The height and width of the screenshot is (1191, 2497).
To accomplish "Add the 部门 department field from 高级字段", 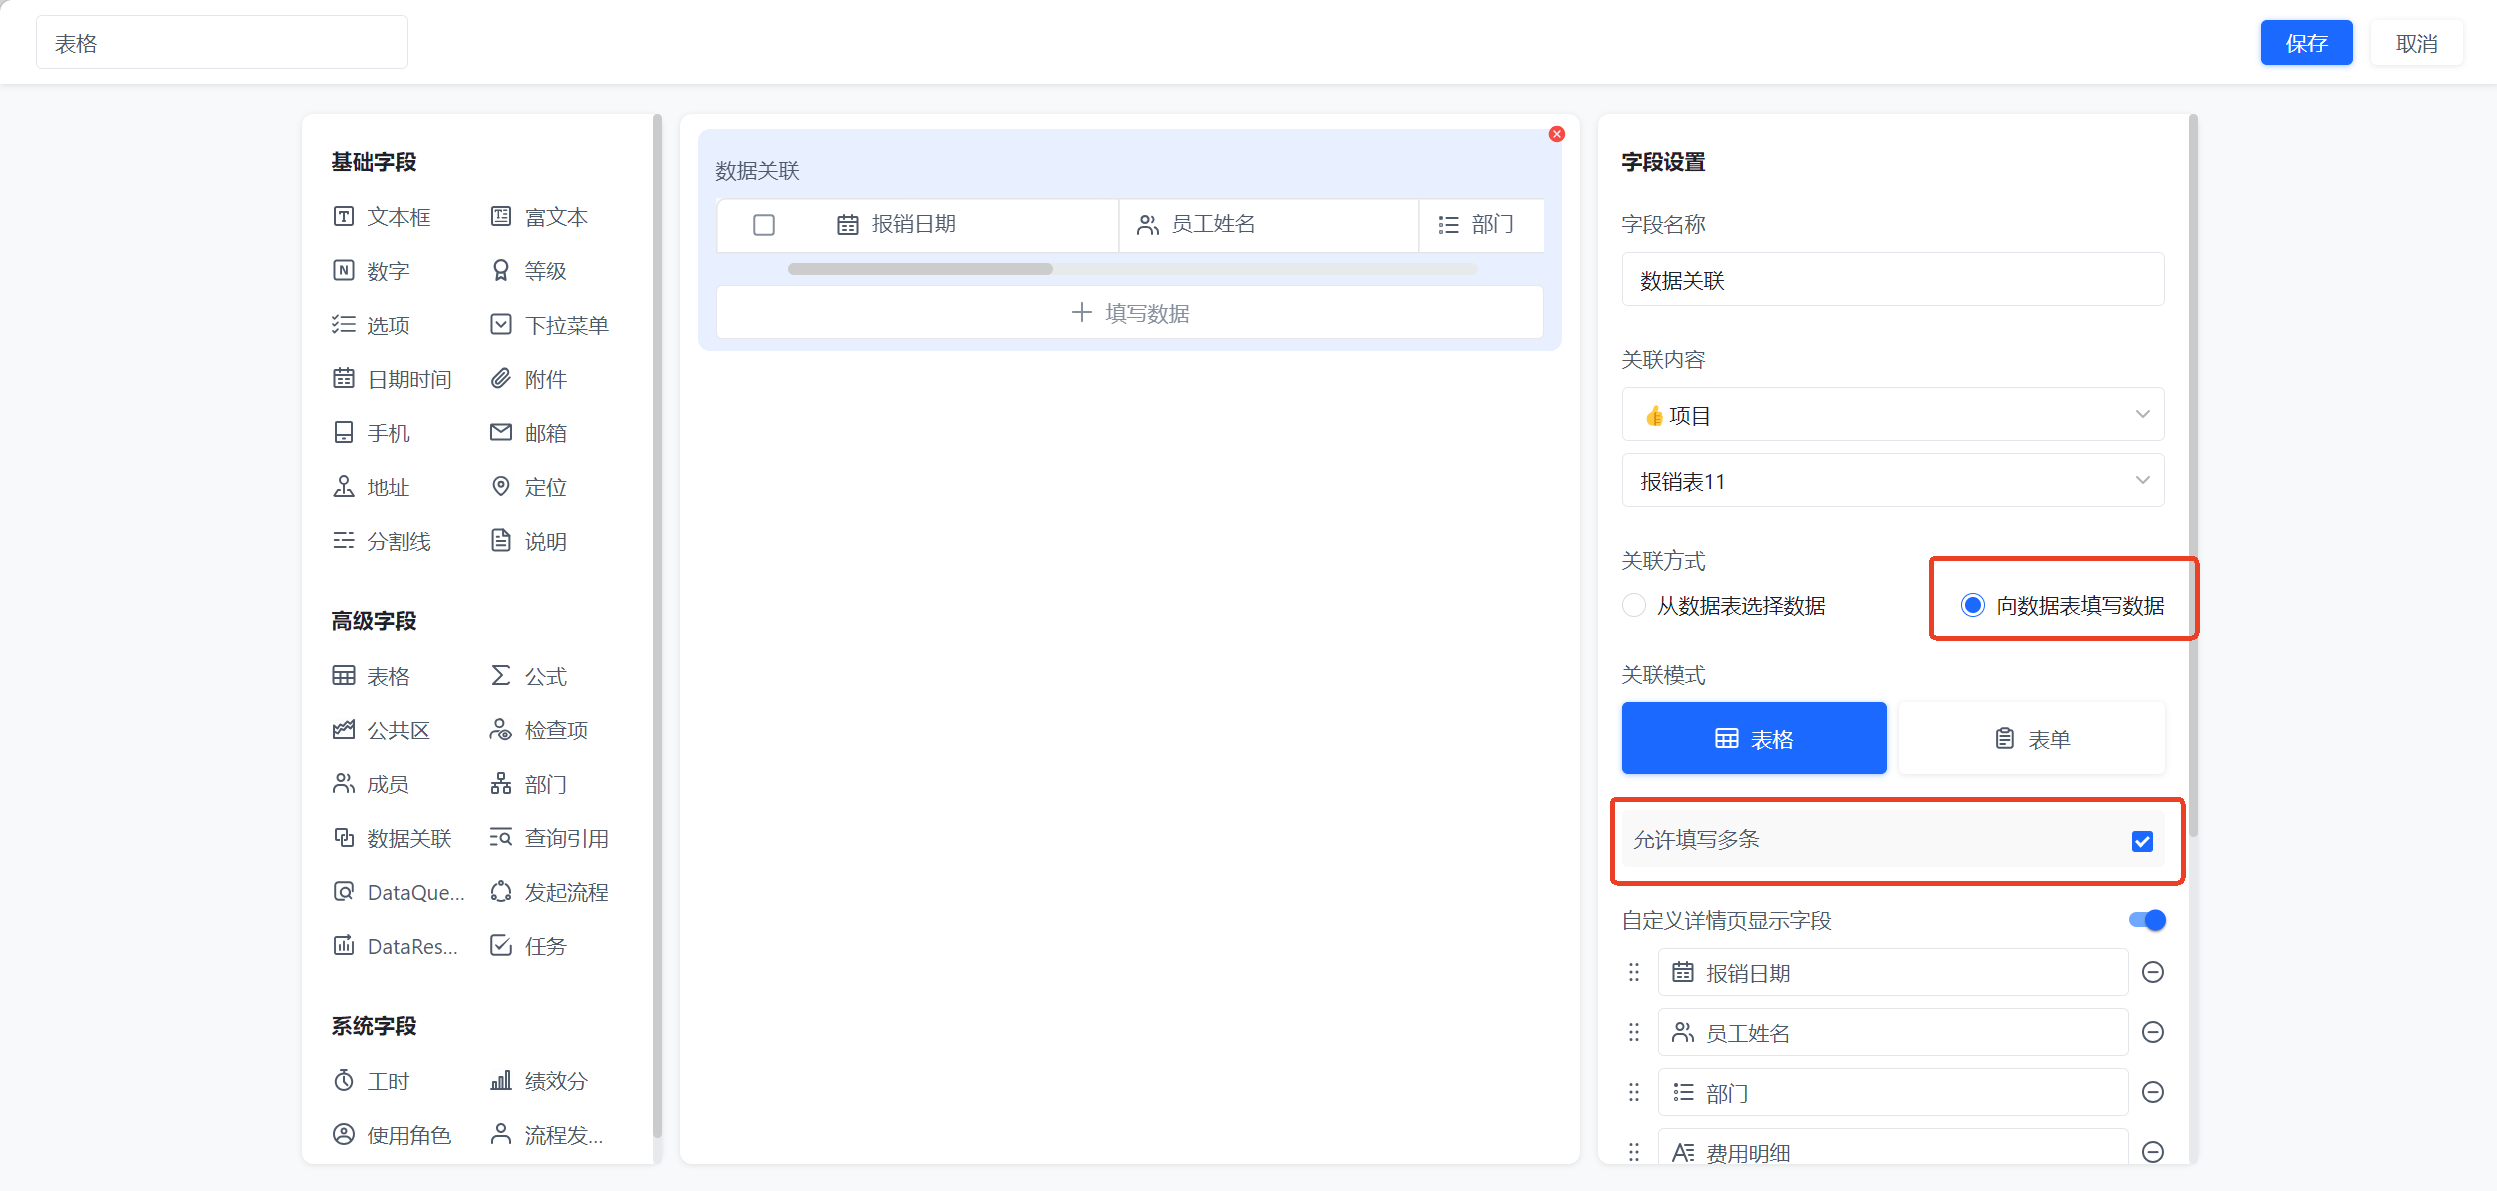I will pos(528,784).
